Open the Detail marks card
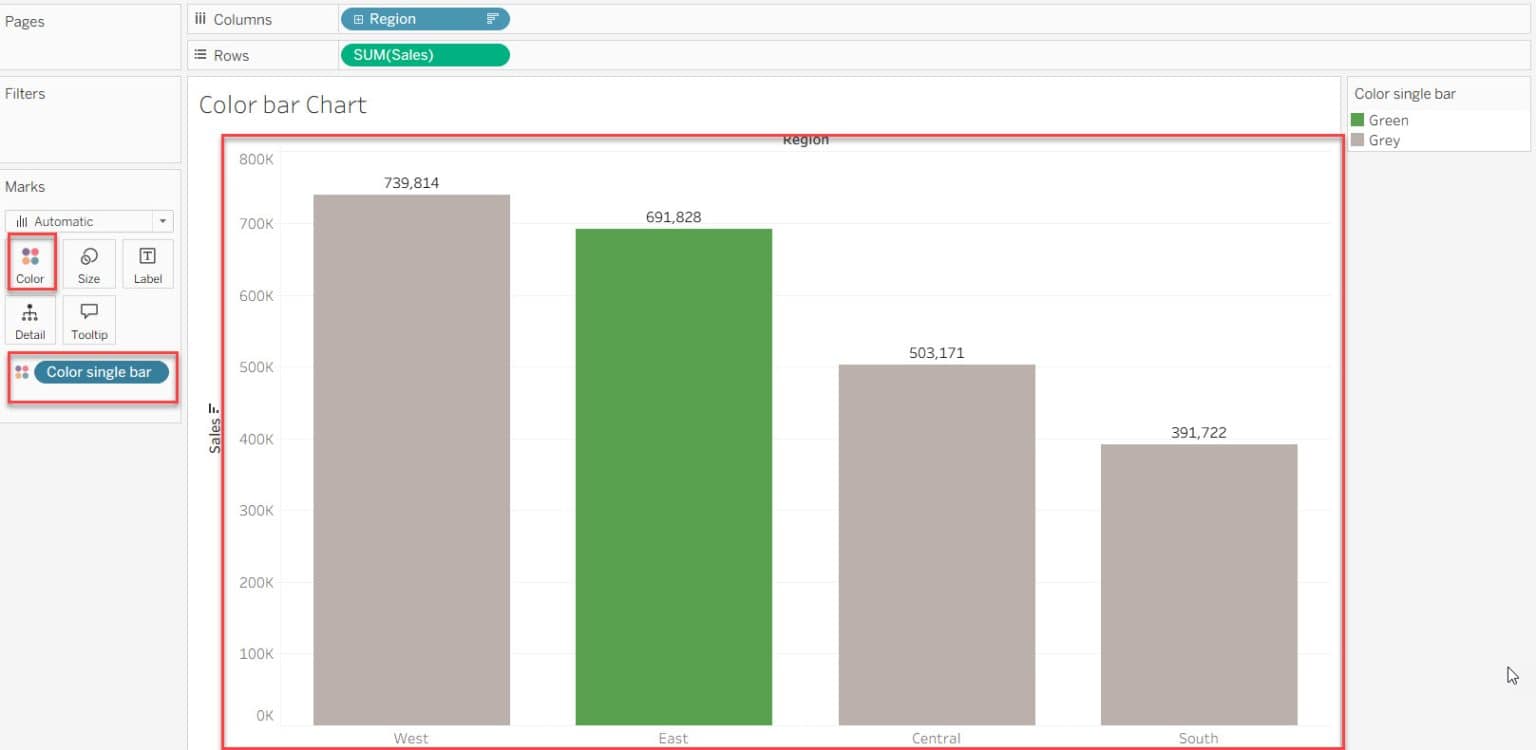Image resolution: width=1536 pixels, height=750 pixels. coord(30,320)
